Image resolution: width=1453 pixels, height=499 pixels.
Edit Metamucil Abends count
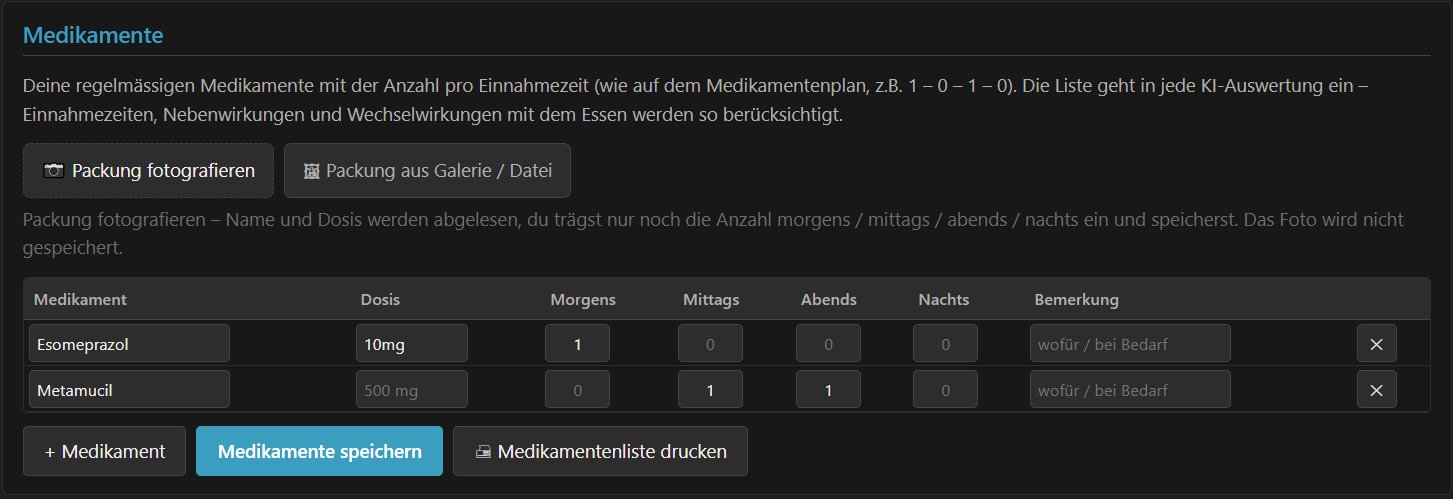tap(828, 390)
